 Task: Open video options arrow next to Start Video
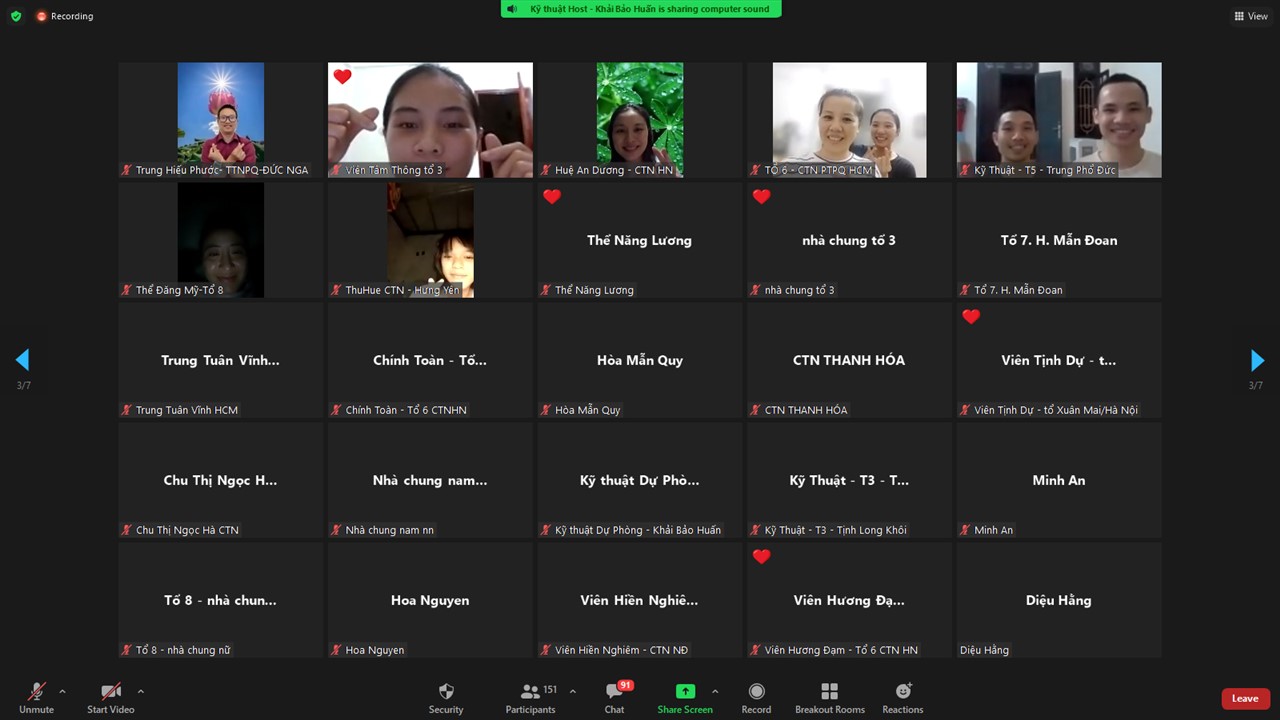[x=140, y=691]
